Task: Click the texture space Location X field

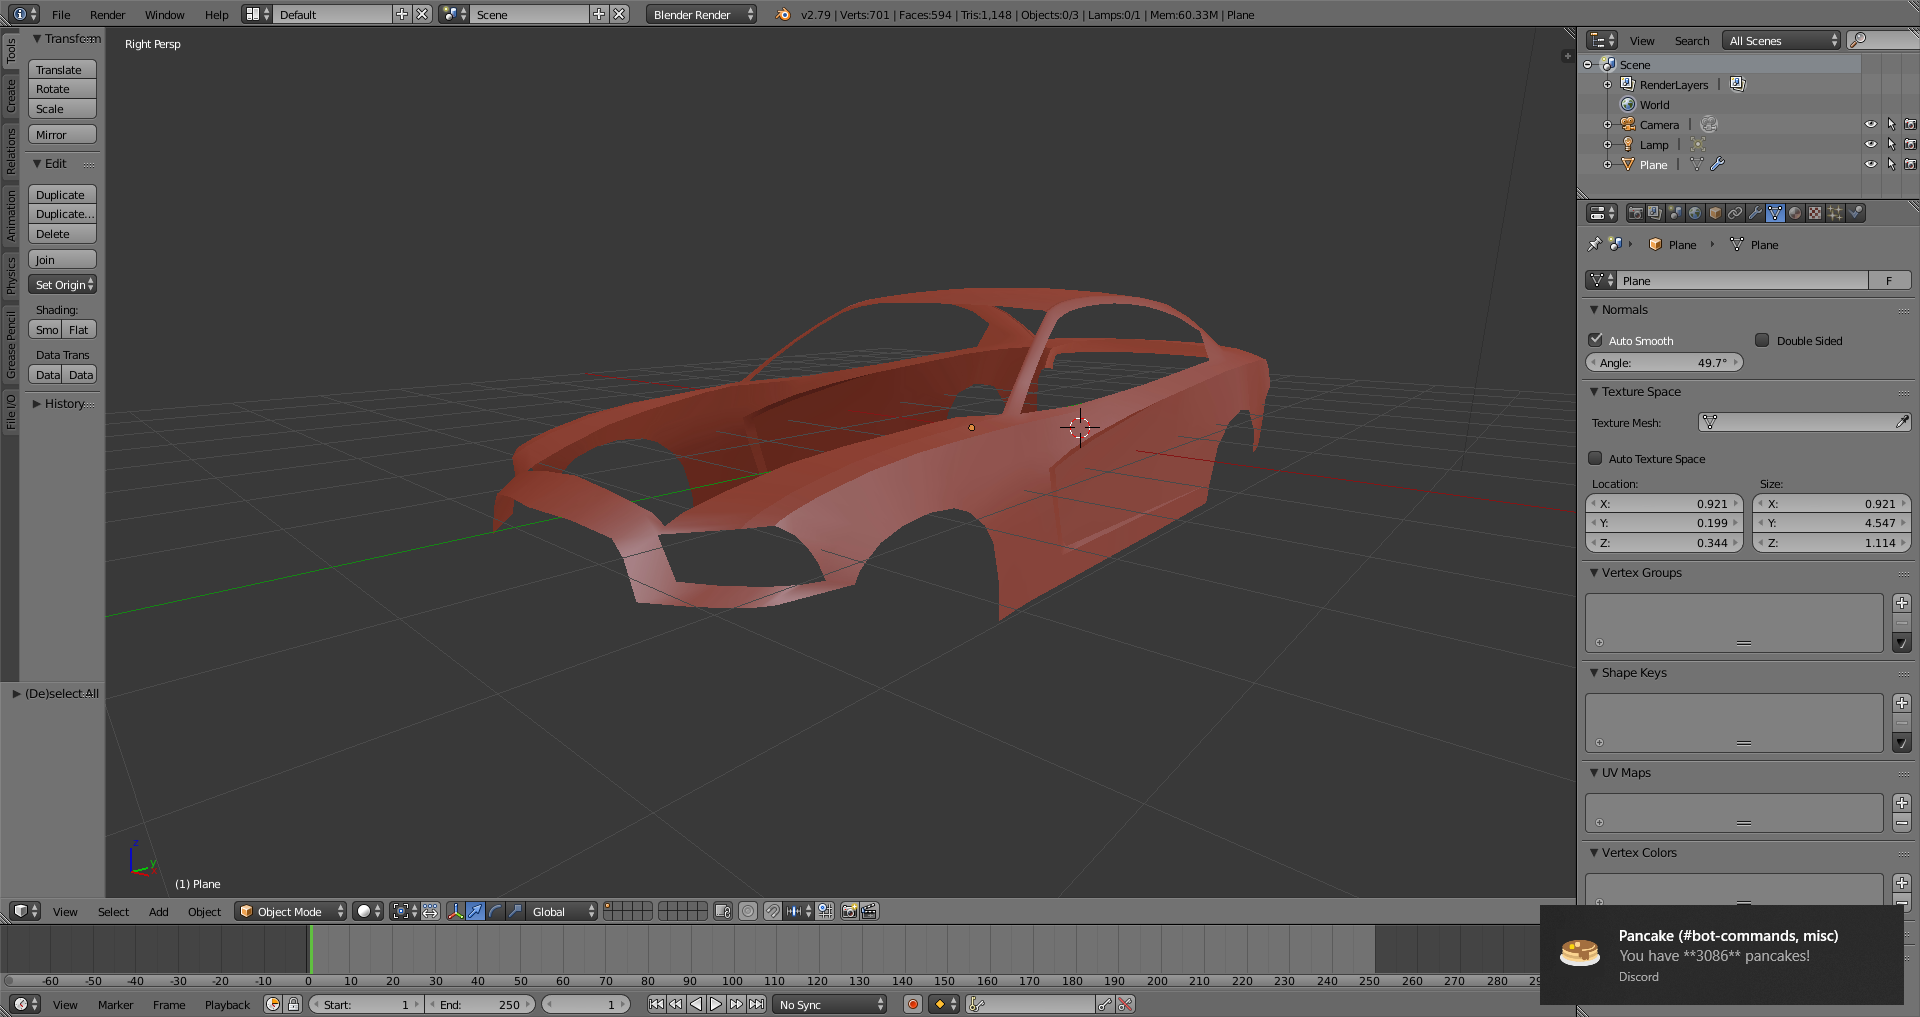Action: (x=1664, y=504)
